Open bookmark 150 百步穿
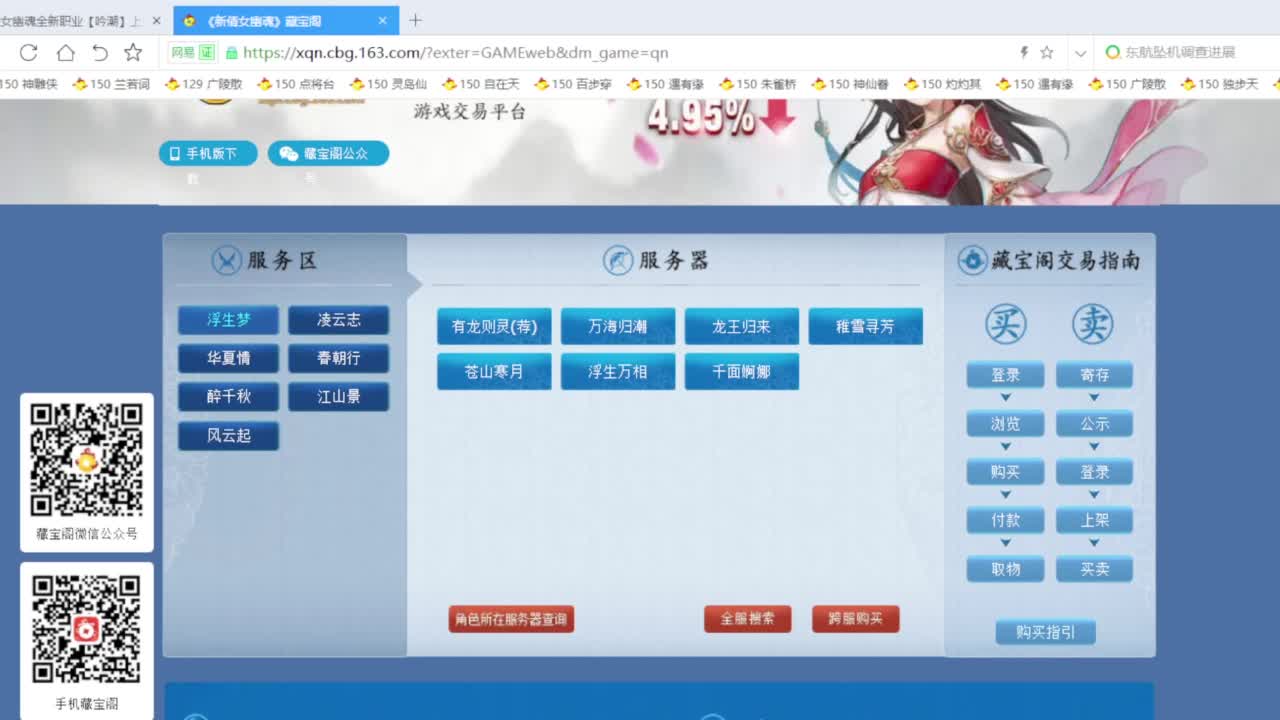This screenshot has height=720, width=1280. click(x=573, y=84)
